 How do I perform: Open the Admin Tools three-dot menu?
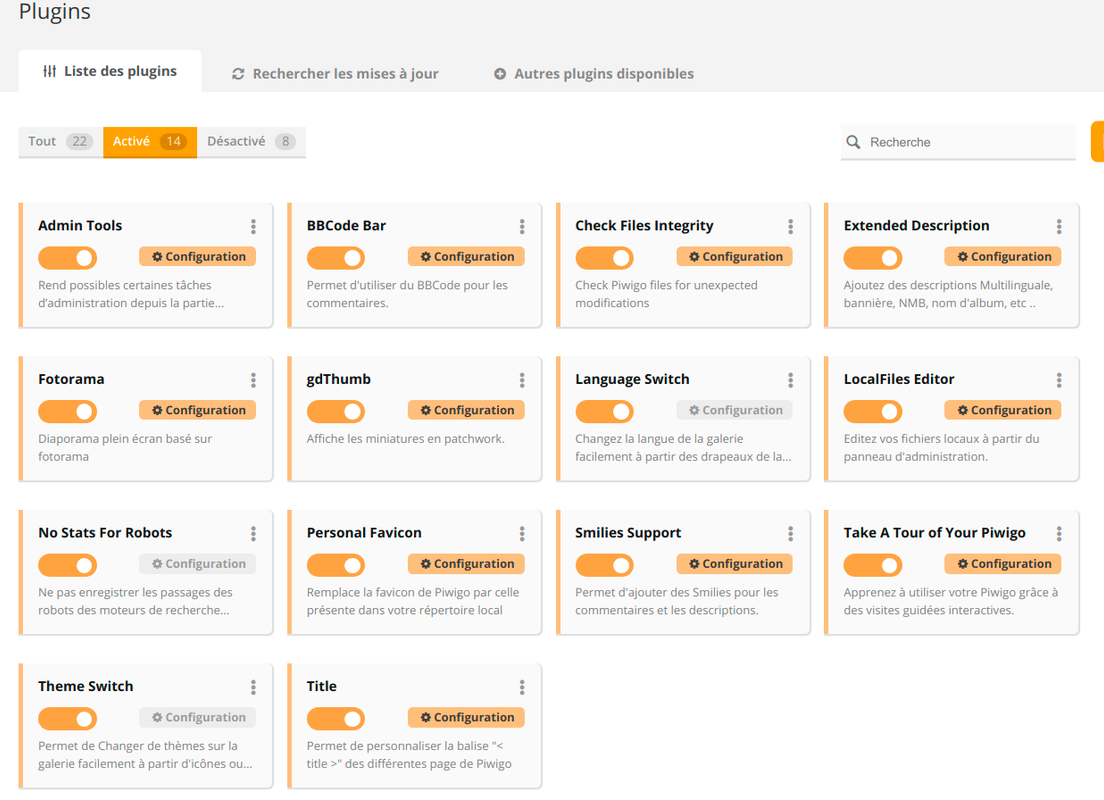pyautogui.click(x=253, y=226)
